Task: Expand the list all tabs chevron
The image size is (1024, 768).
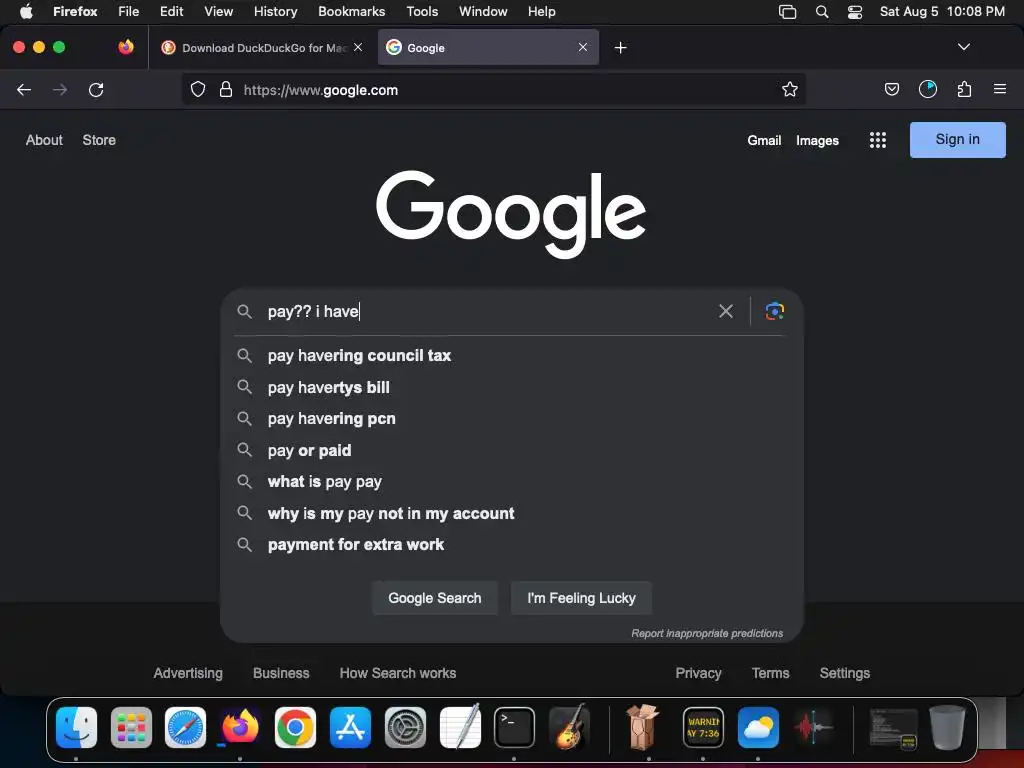Action: coord(963,47)
